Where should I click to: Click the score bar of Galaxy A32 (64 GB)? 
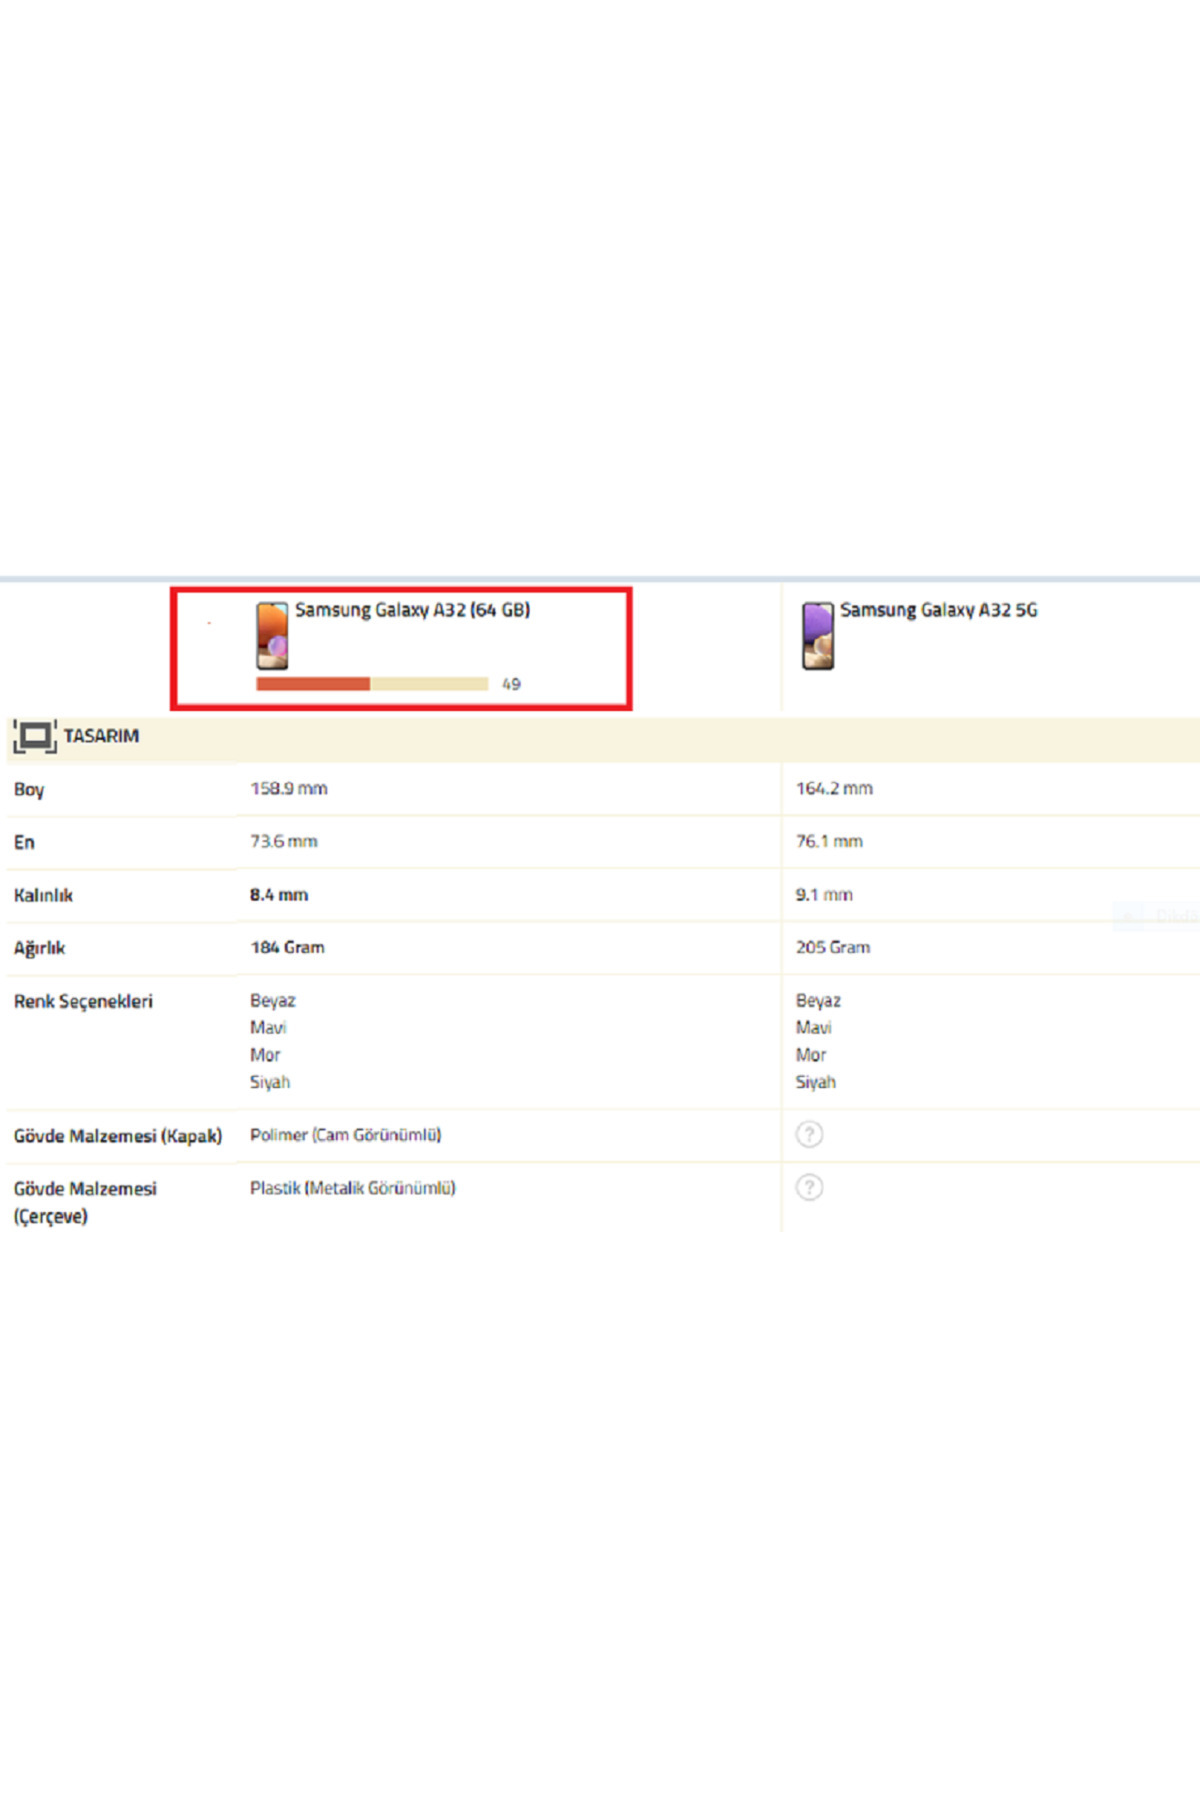(372, 684)
